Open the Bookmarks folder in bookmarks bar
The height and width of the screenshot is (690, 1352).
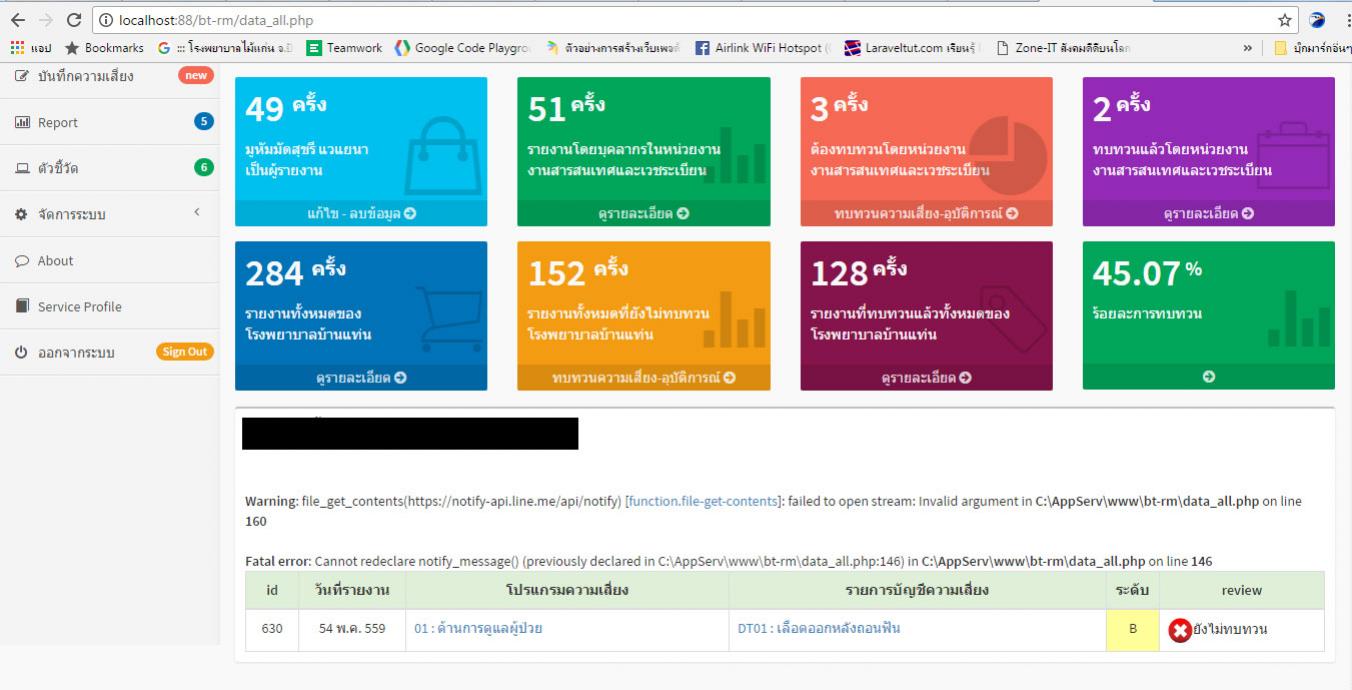[x=104, y=48]
